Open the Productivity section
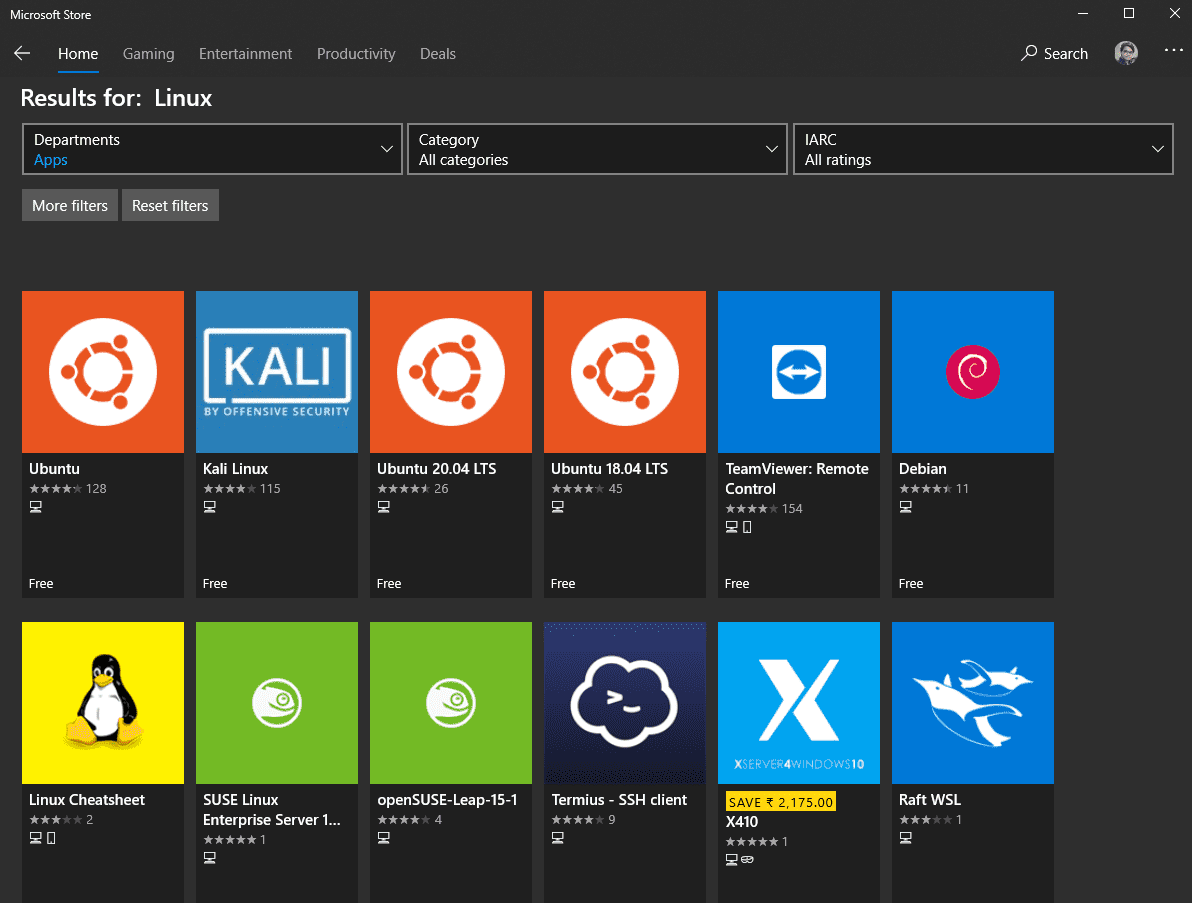The height and width of the screenshot is (903, 1192). (356, 54)
